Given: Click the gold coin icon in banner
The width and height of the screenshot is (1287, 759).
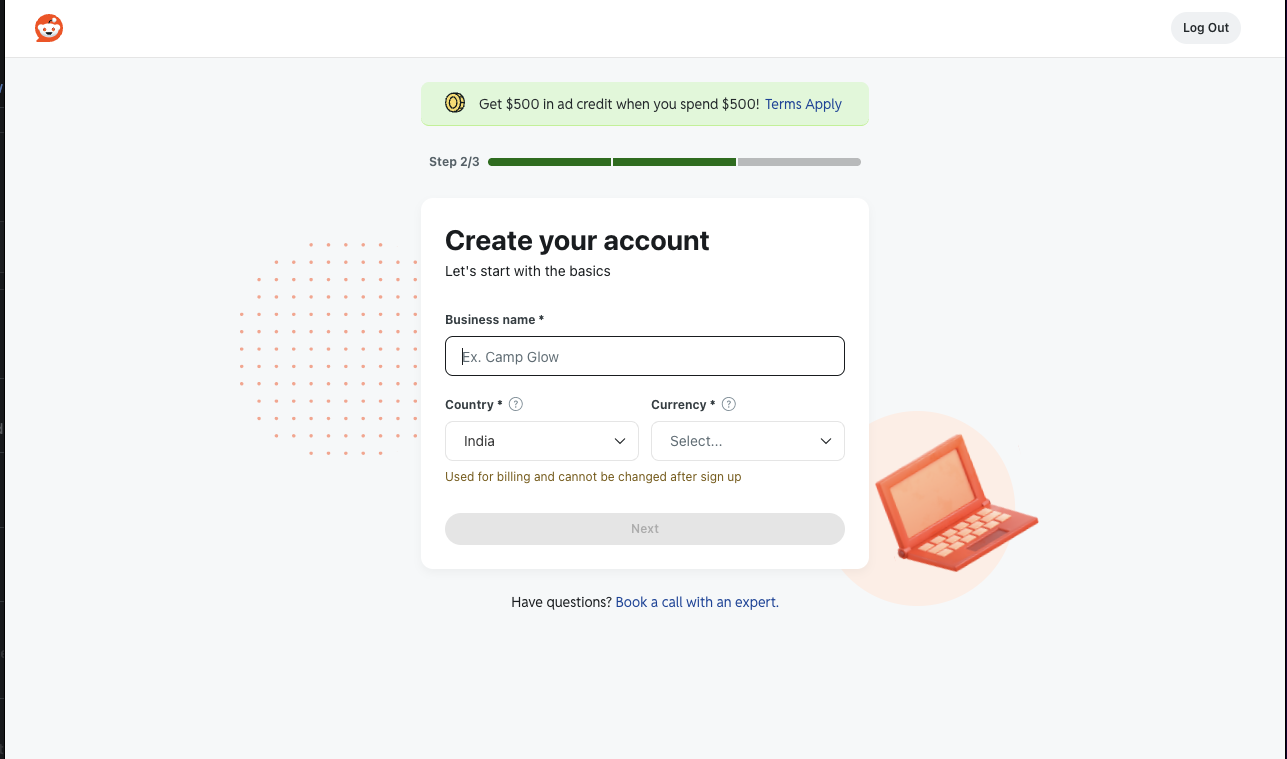Looking at the screenshot, I should [x=455, y=103].
